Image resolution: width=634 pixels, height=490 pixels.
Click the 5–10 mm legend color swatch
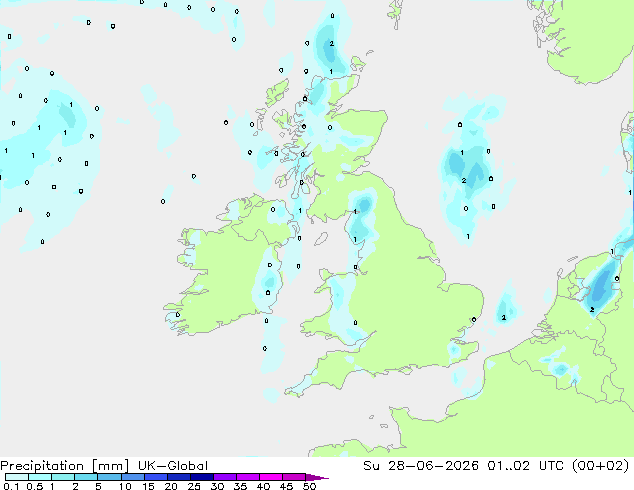click(110, 477)
